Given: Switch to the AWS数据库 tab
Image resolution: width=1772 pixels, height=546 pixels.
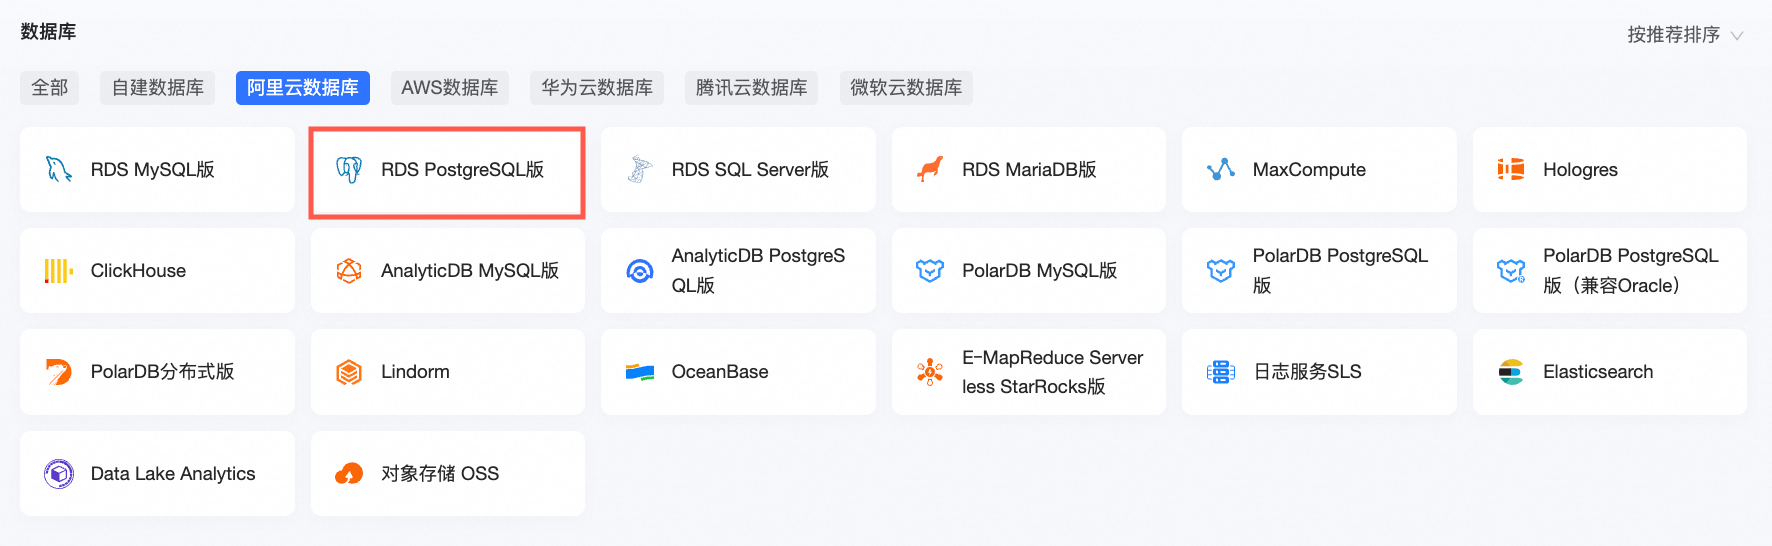Looking at the screenshot, I should [450, 88].
